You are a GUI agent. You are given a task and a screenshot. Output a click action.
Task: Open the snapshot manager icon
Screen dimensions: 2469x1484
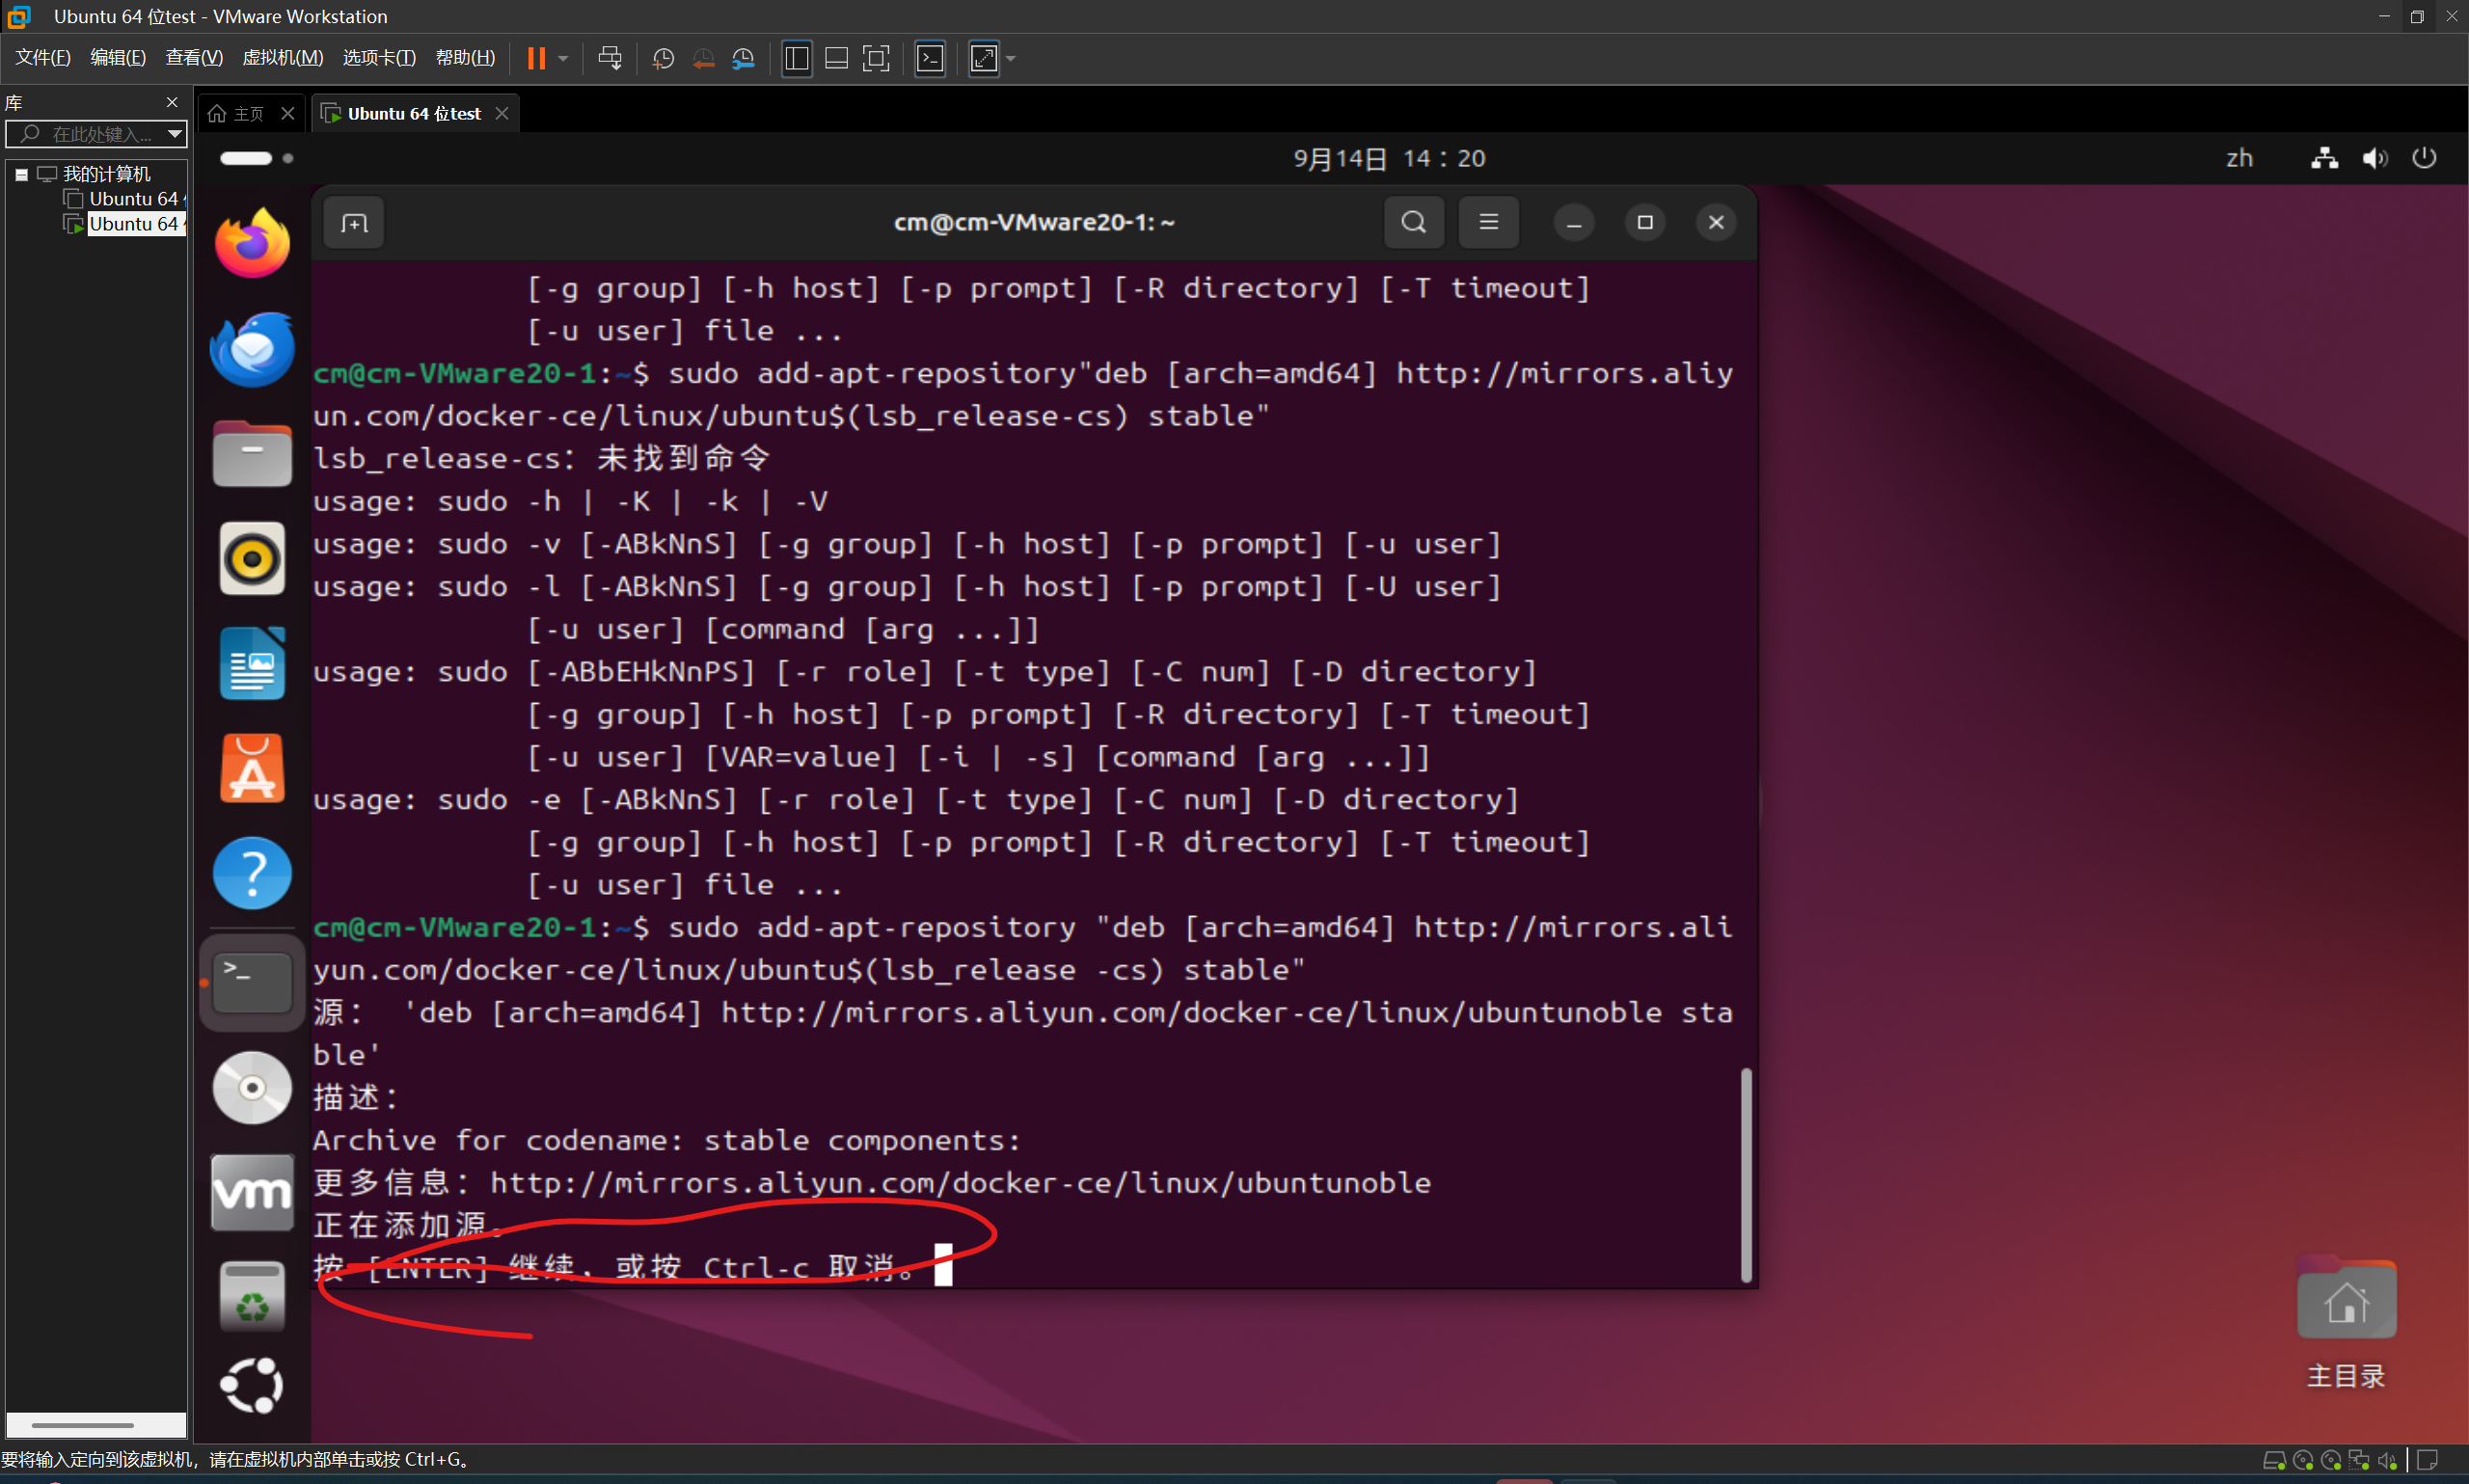(743, 58)
